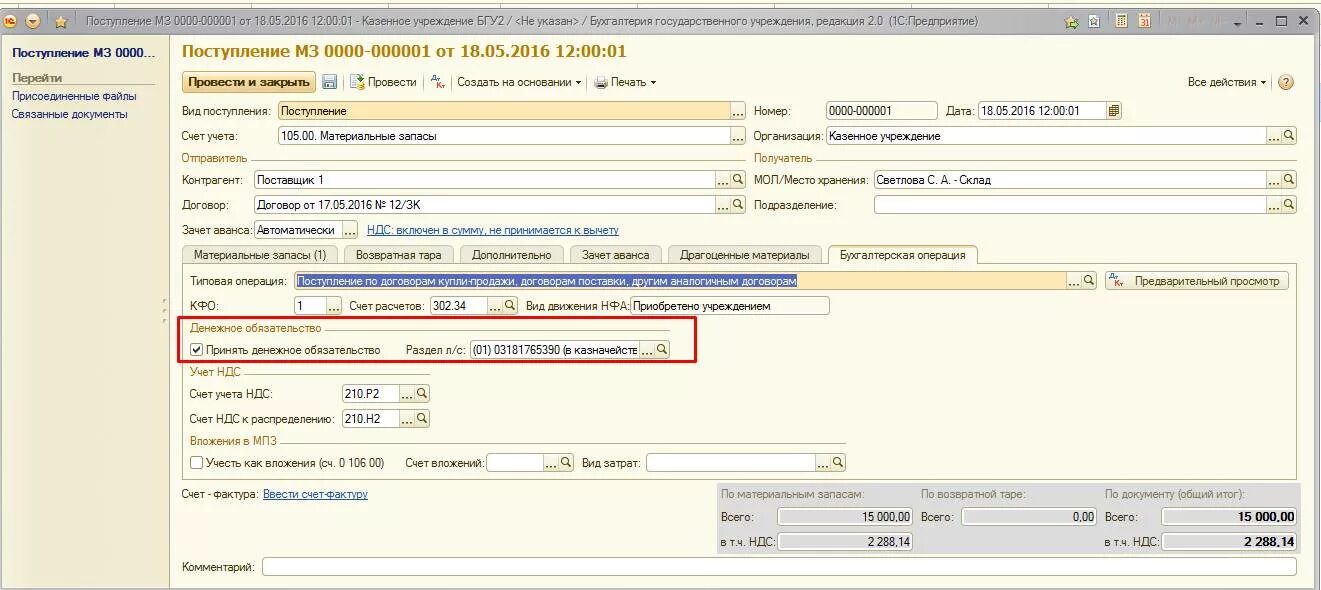
Task: Open the history icon in title bar
Action: tap(1095, 21)
